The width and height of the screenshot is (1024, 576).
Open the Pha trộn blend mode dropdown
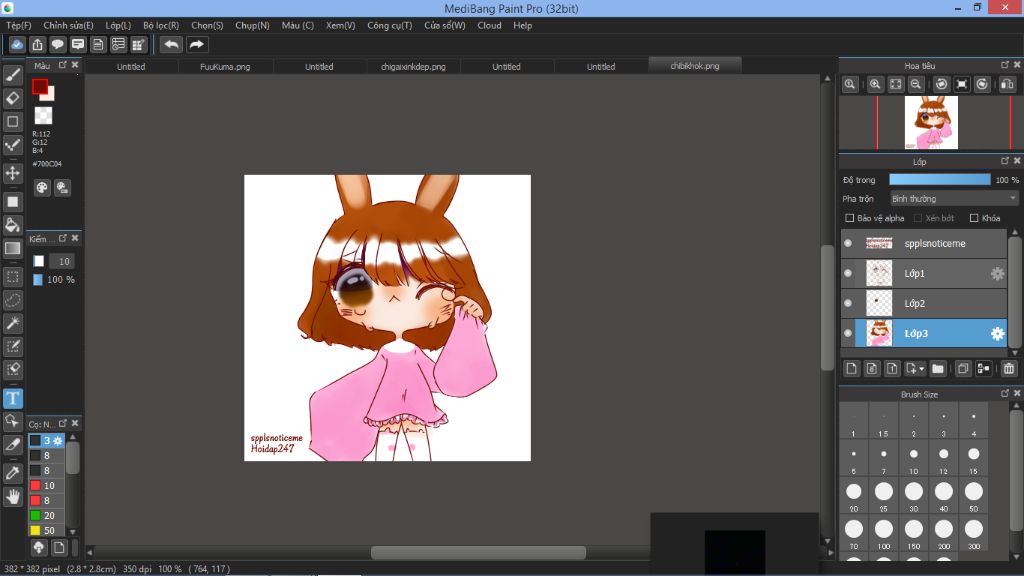[x=954, y=199]
